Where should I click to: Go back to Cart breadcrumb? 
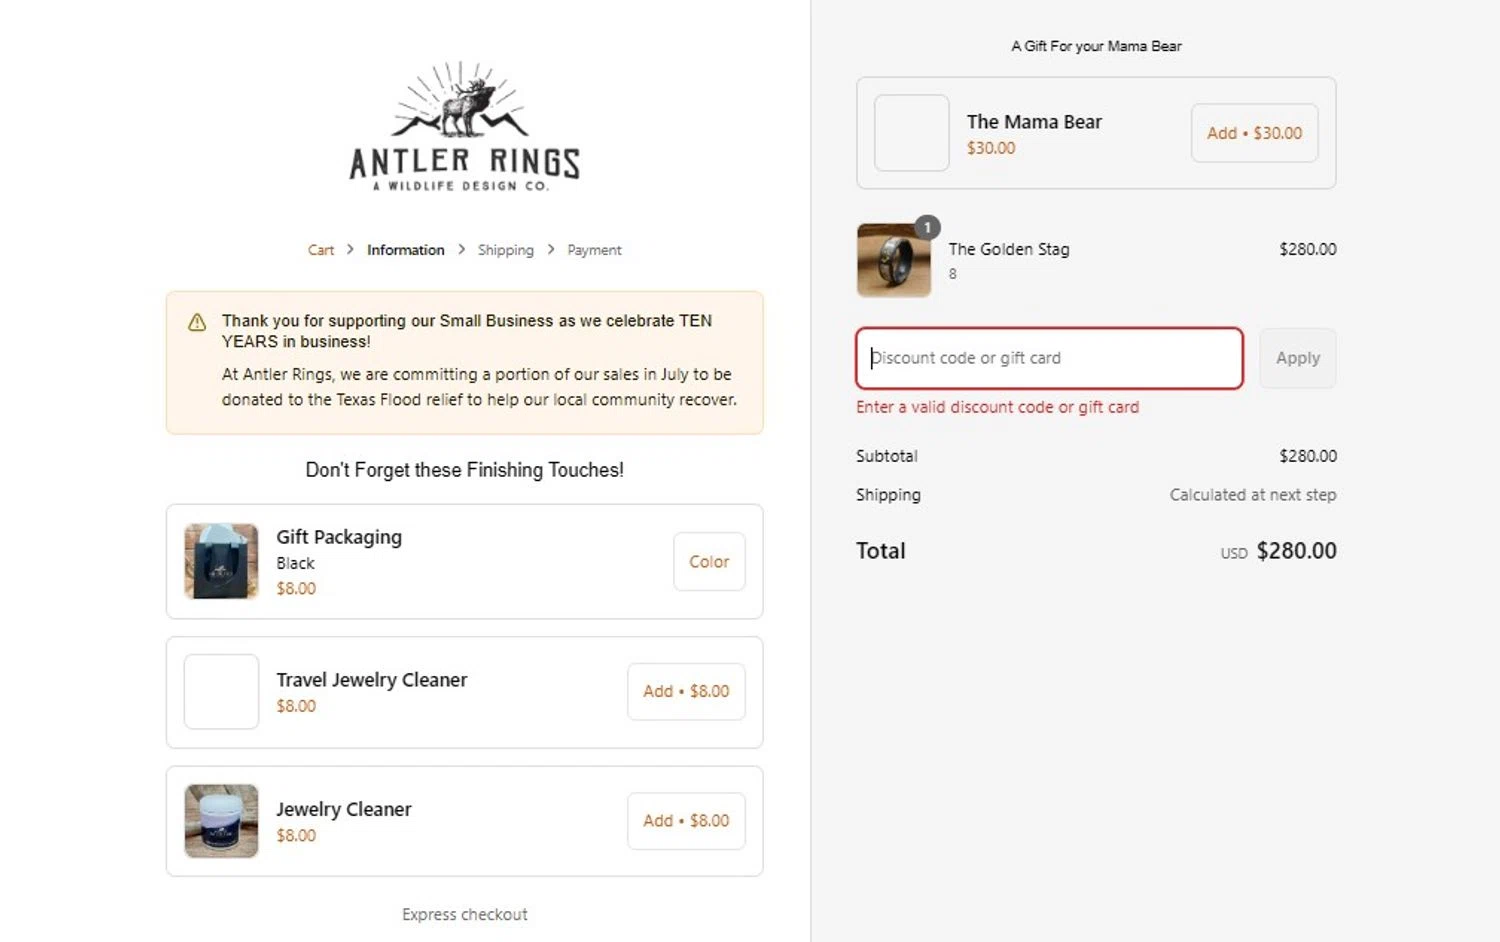pyautogui.click(x=321, y=250)
